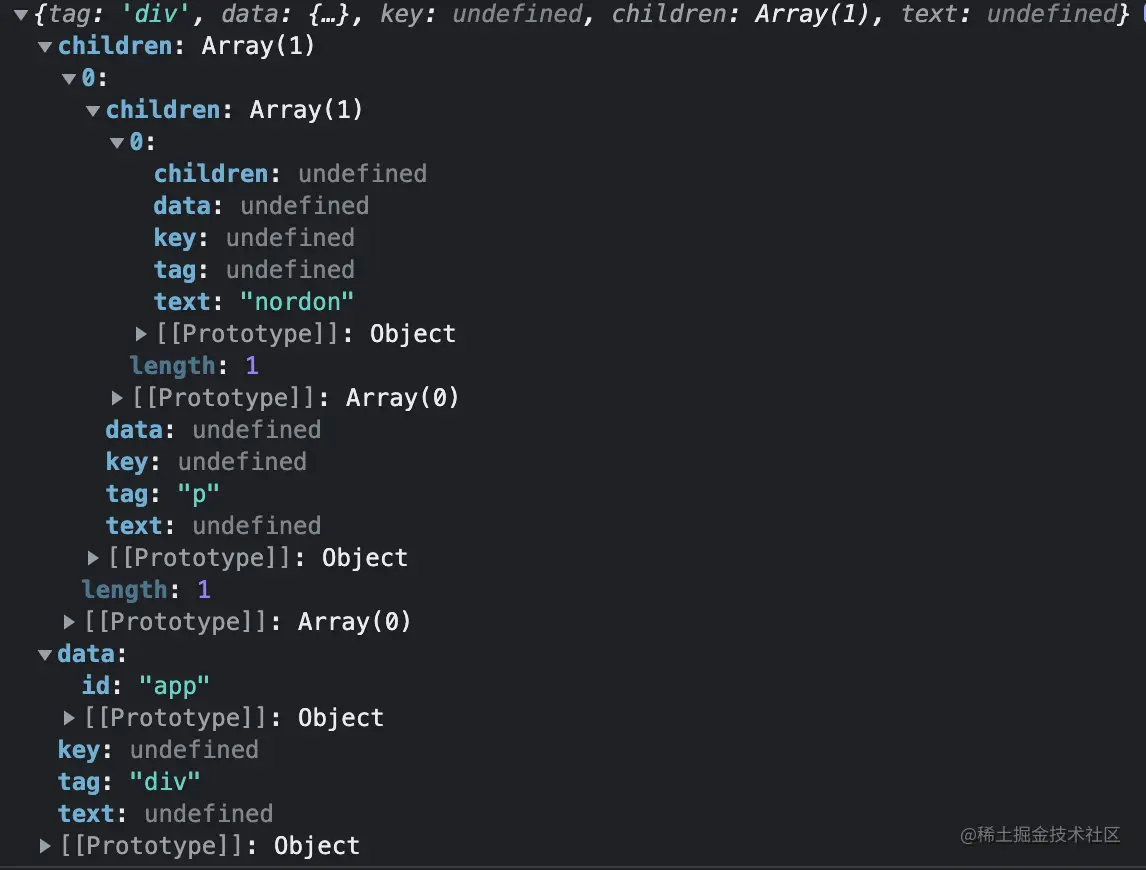This screenshot has width=1146, height=870.
Task: Collapse the nested children Array(1) node
Action: (93, 111)
